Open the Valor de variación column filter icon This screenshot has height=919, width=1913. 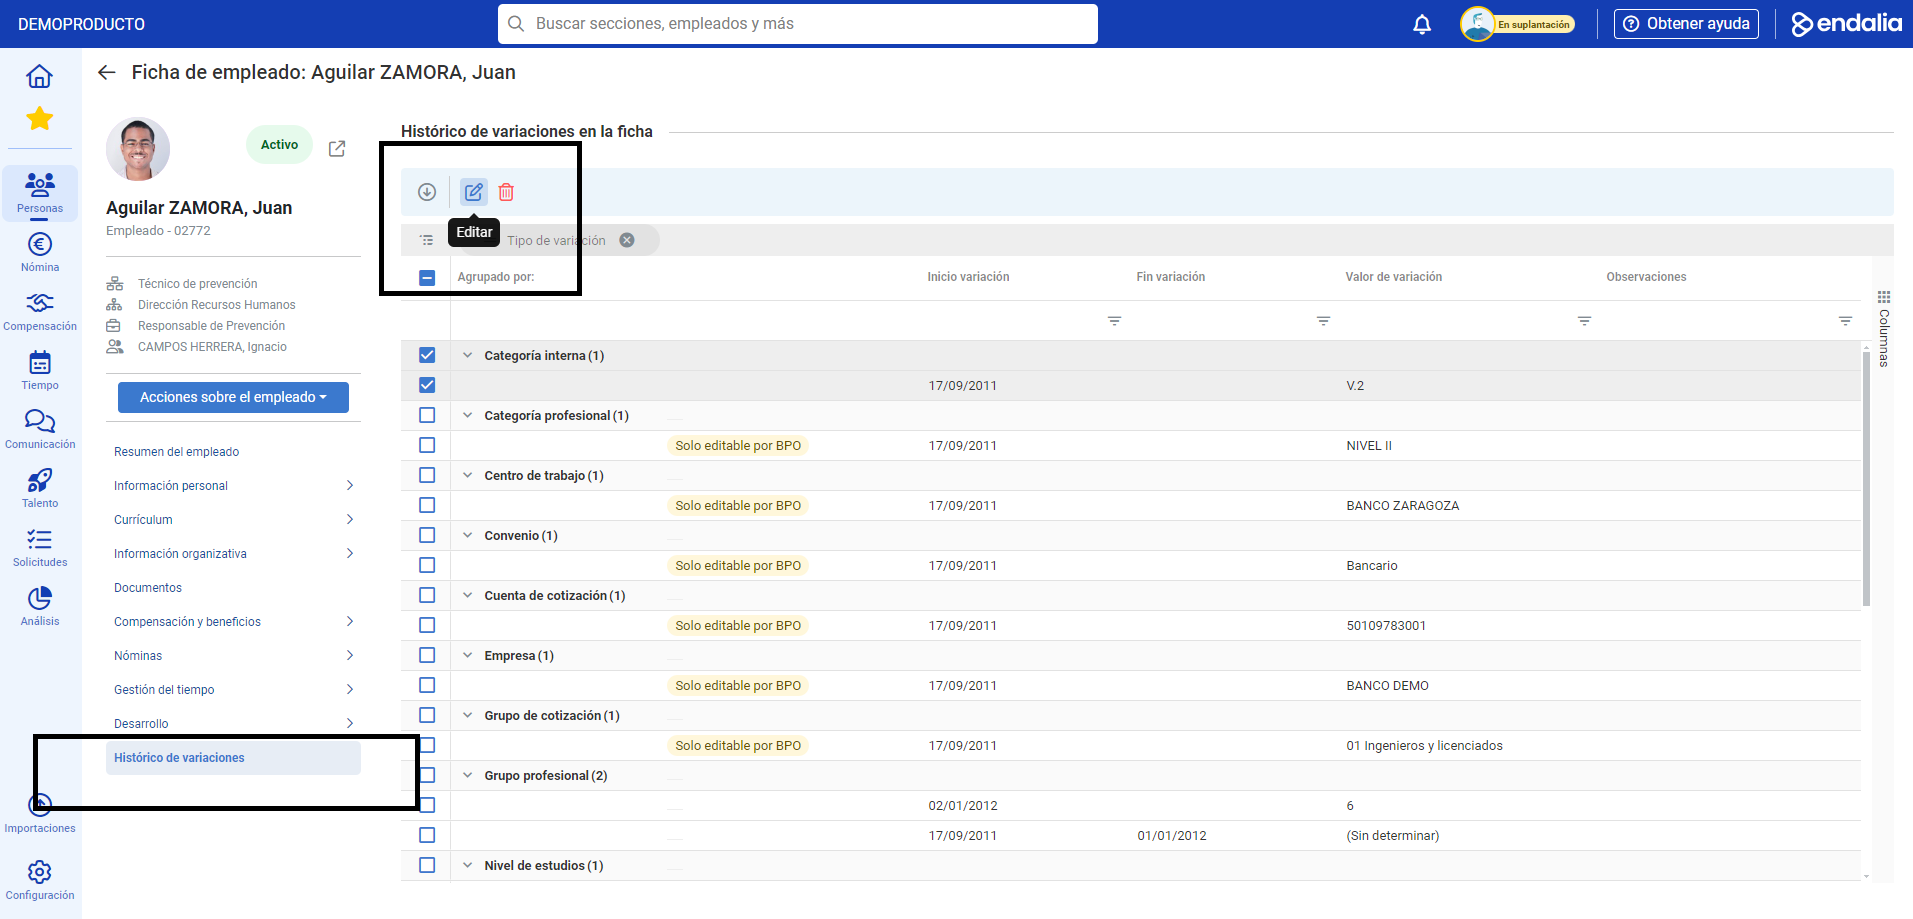(1584, 321)
